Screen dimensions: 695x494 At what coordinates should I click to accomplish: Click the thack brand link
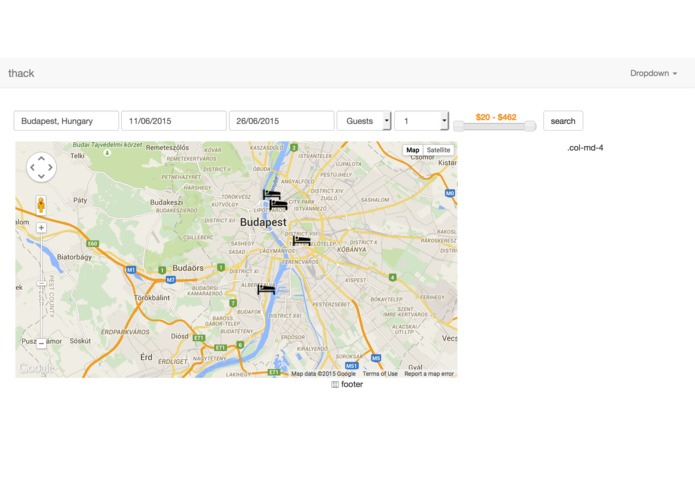coord(21,73)
